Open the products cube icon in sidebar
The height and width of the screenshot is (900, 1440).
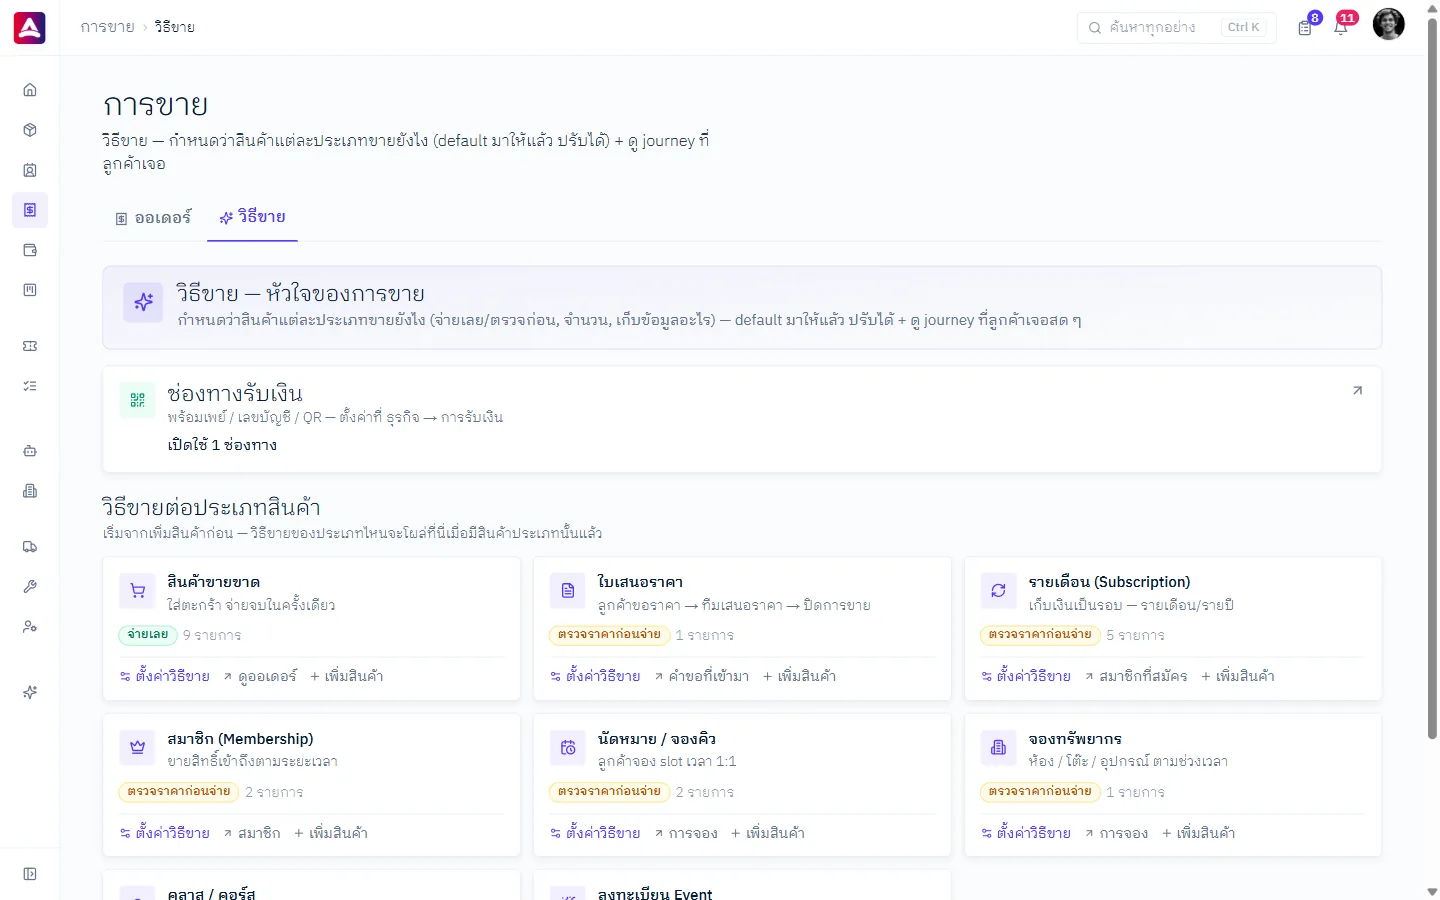30,130
